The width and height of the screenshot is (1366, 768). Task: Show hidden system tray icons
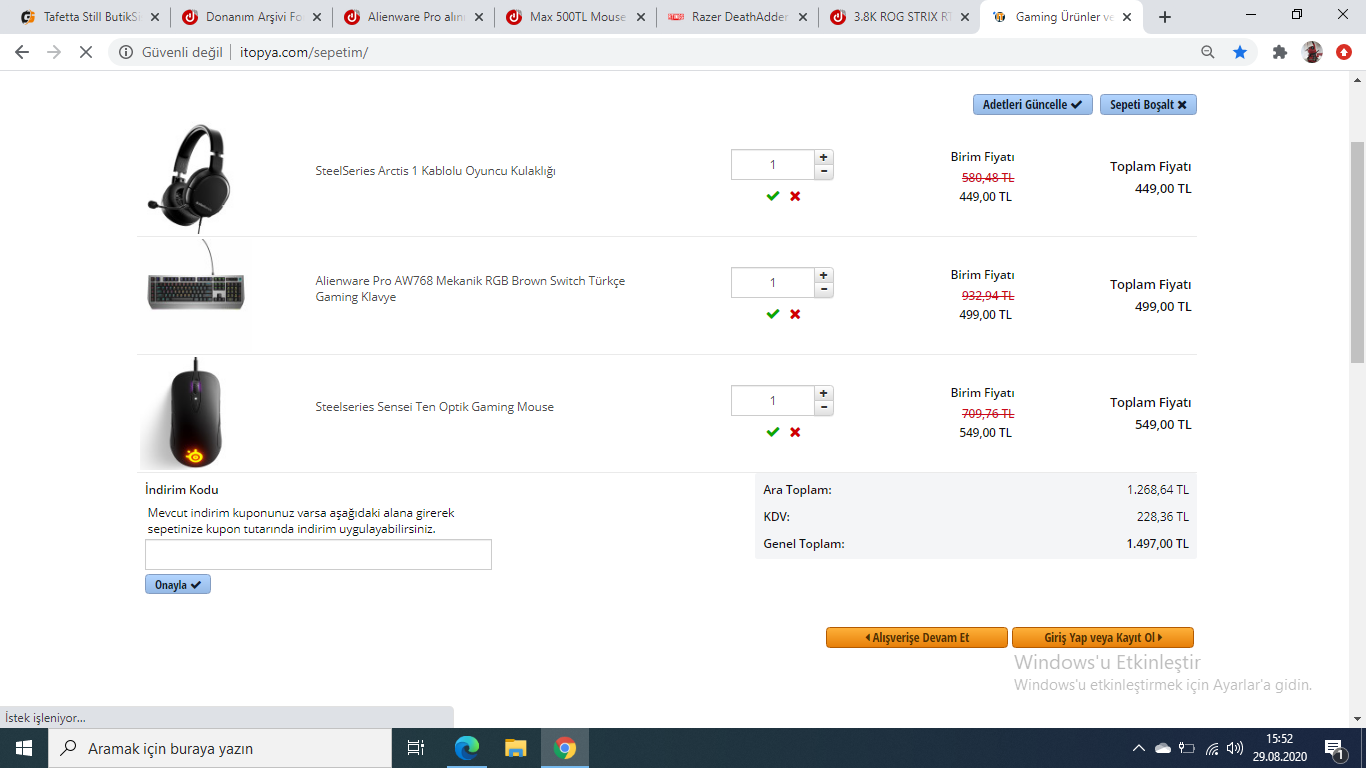tap(1138, 748)
